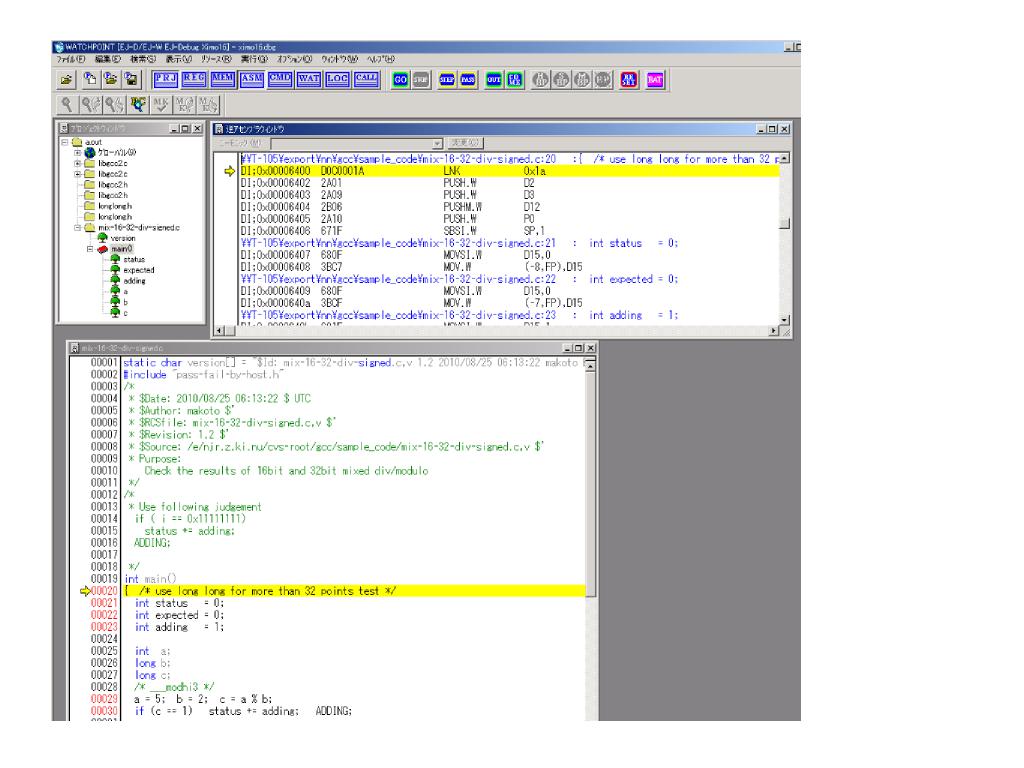The image size is (1024, 768).
Task: Click the red RESET button
Action: [x=629, y=80]
